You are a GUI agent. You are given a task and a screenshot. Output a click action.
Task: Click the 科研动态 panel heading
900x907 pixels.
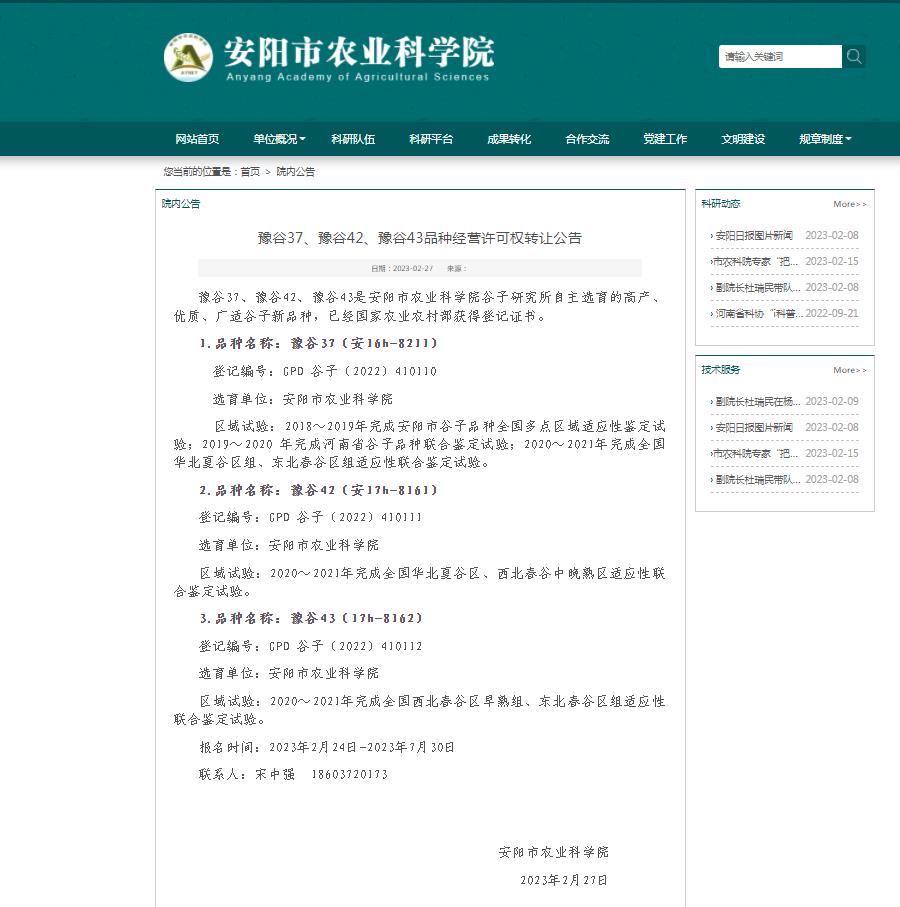(x=721, y=204)
